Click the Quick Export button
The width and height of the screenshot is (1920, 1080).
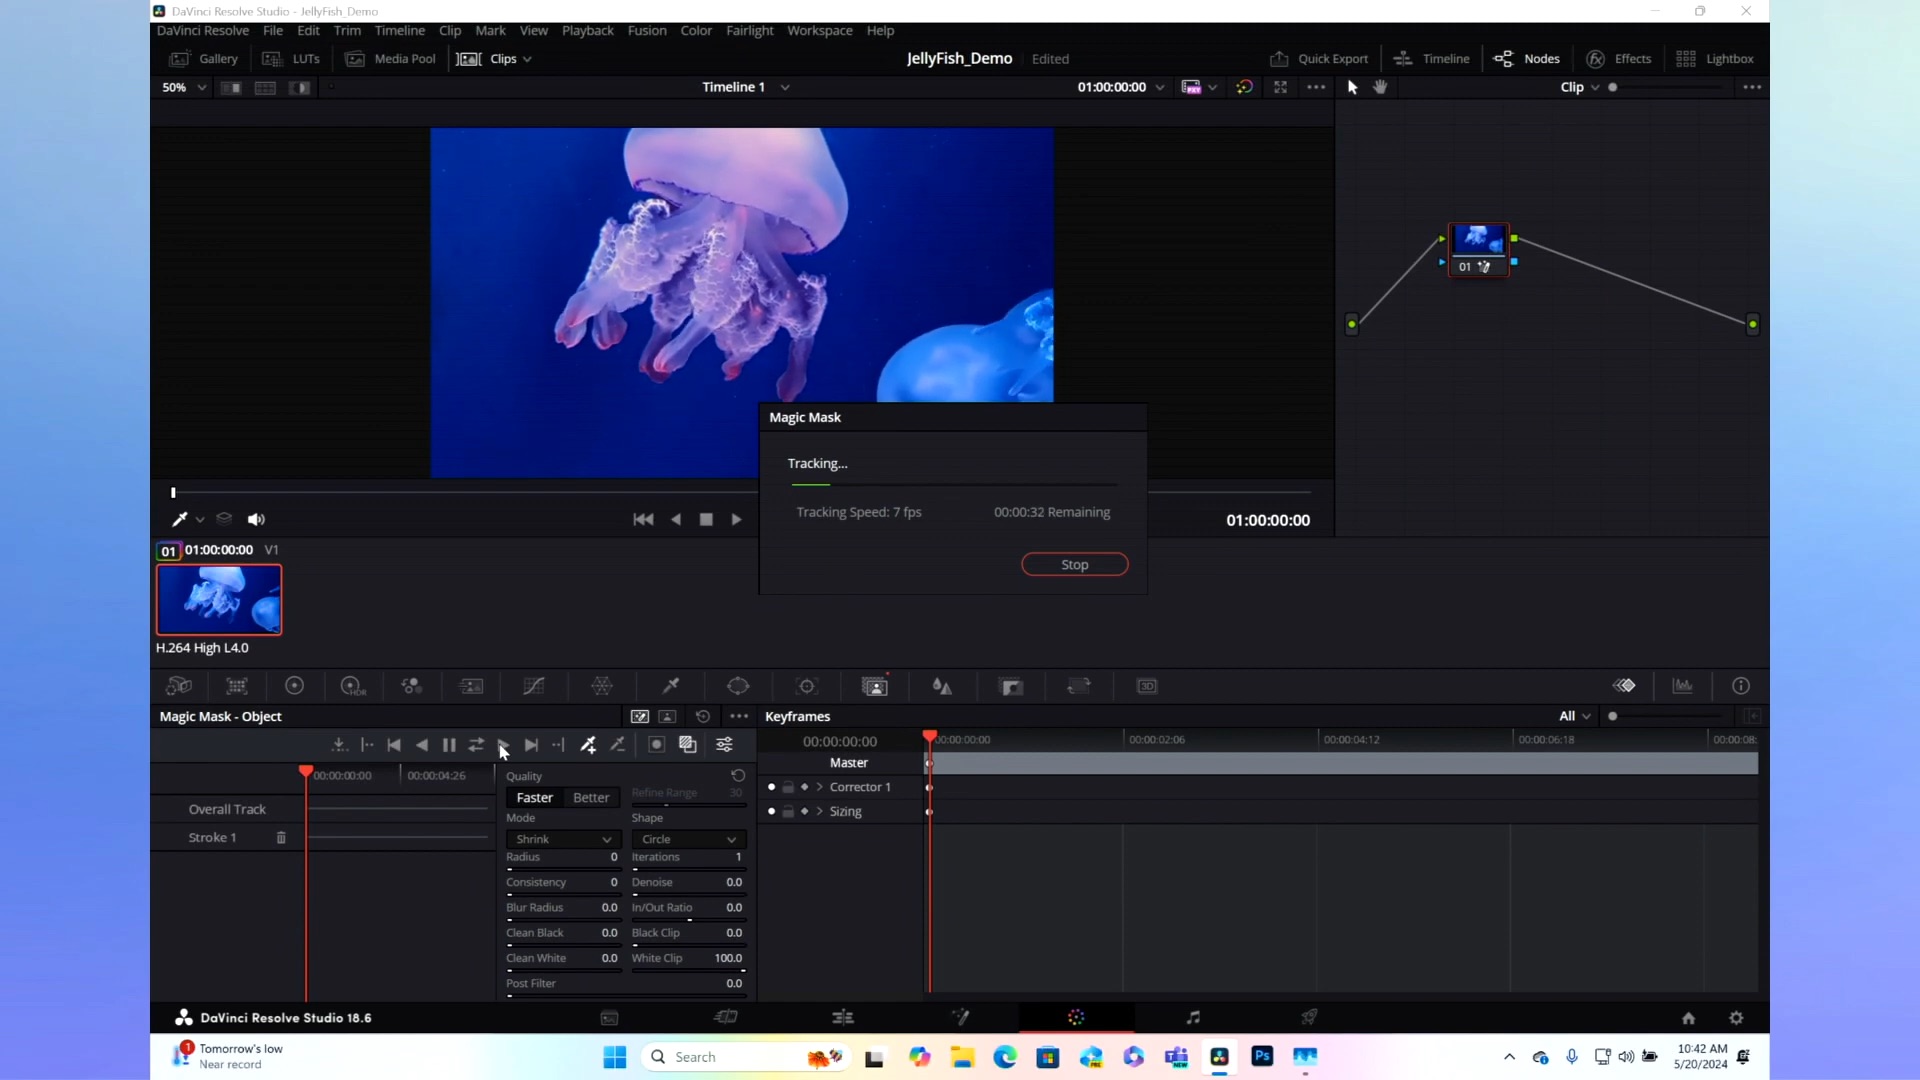pos(1319,59)
